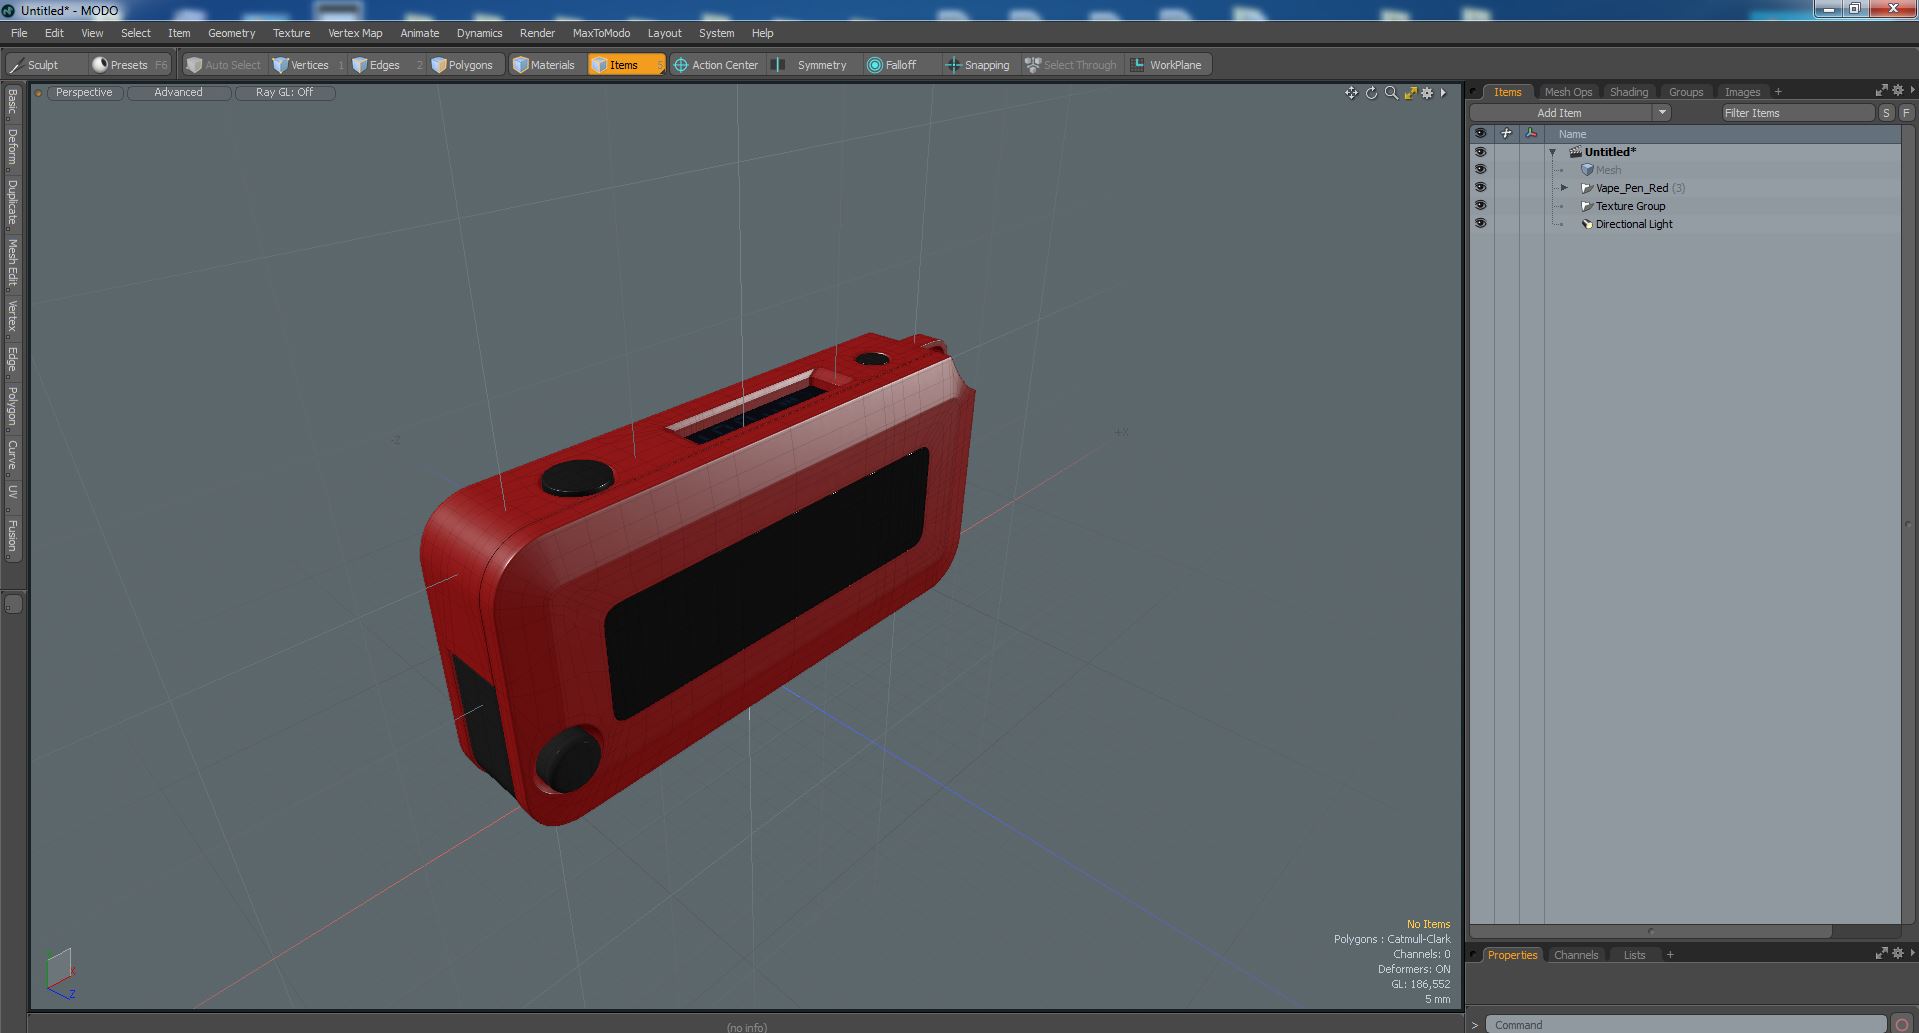Open the Add Item dropdown arrow
Screen dimensions: 1919x1033
1662,113
